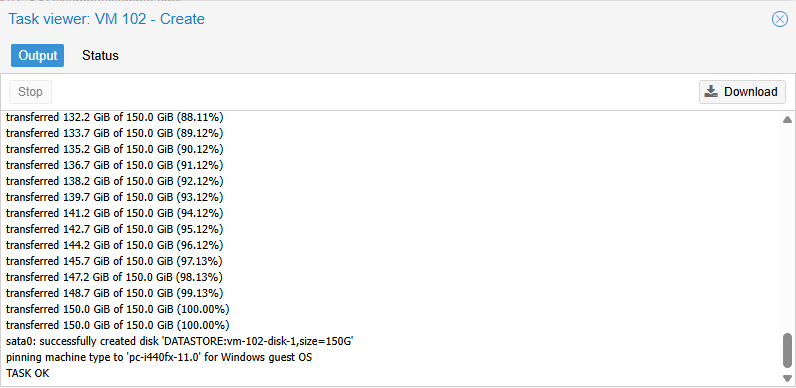Select the 148.7 GiB transferred line

tap(115, 293)
